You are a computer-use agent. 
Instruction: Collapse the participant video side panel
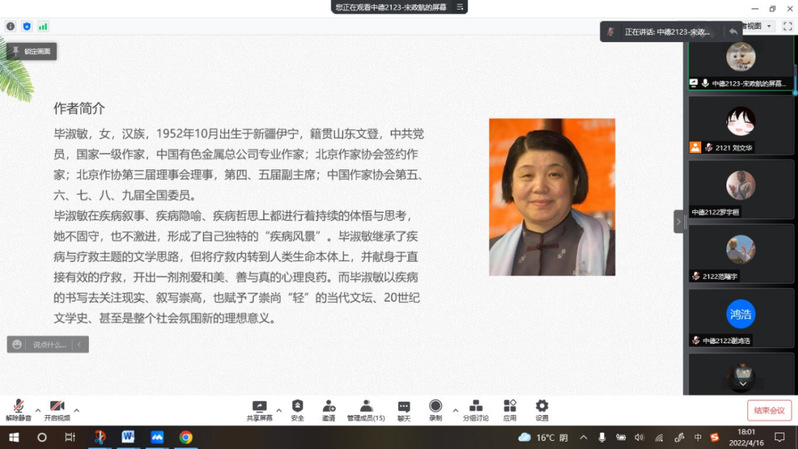[678, 222]
